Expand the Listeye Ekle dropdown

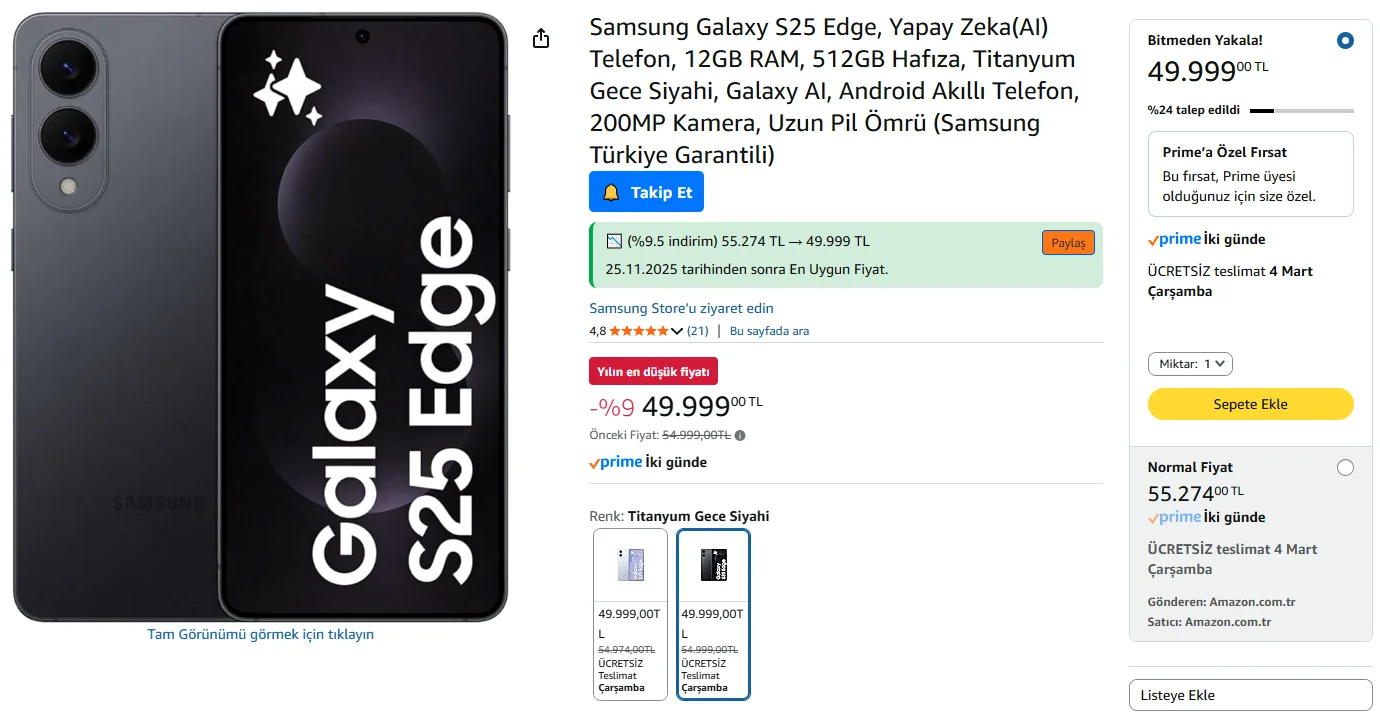1251,695
